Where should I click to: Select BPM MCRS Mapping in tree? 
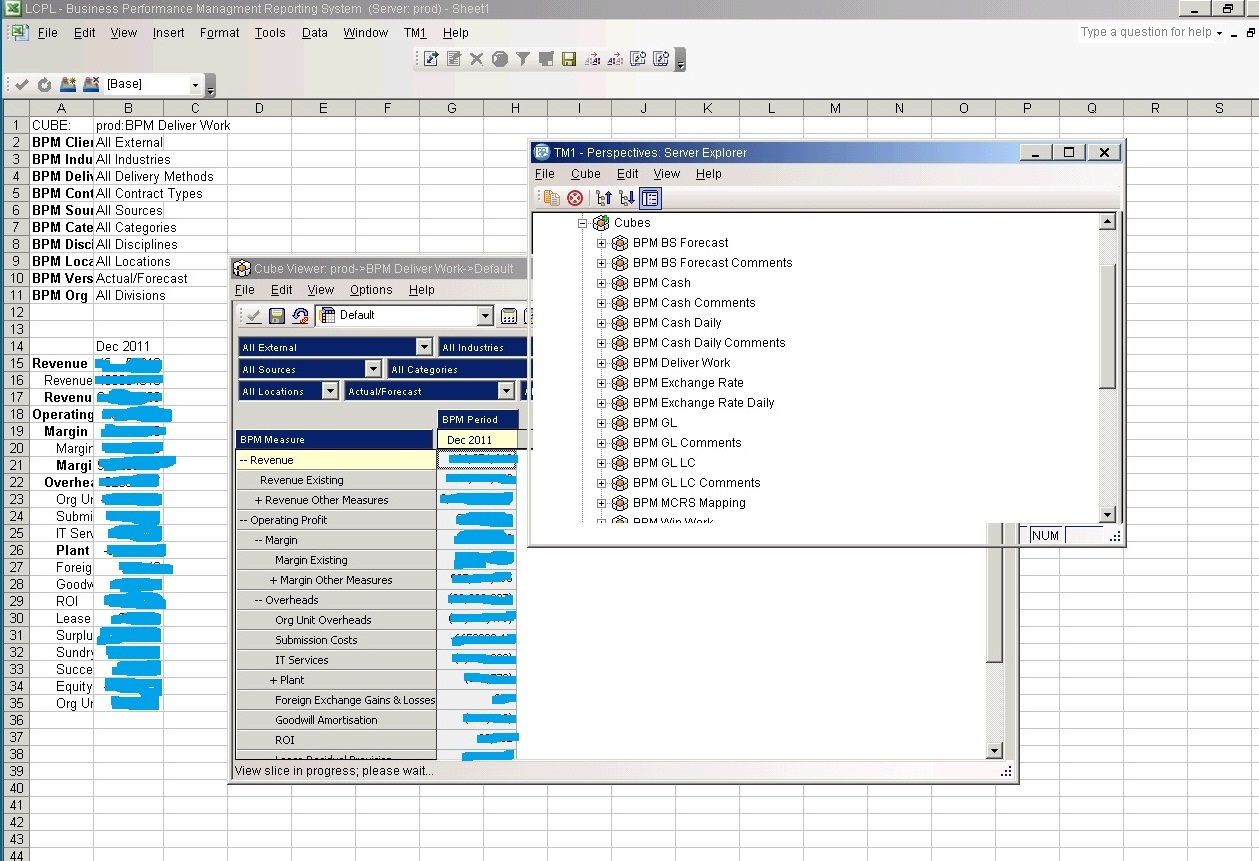click(689, 503)
